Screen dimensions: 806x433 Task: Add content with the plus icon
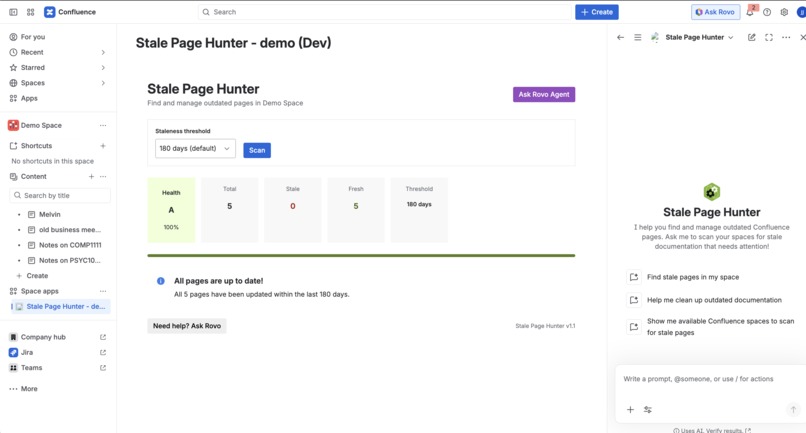coord(91,176)
